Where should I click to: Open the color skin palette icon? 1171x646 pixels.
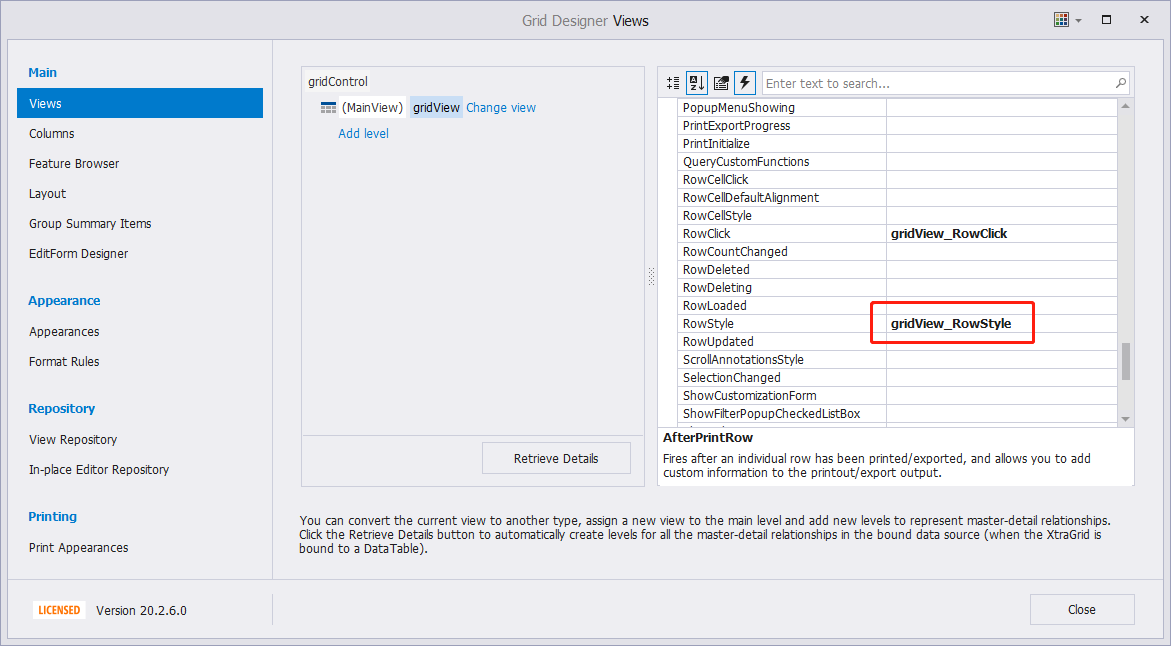(x=1061, y=20)
